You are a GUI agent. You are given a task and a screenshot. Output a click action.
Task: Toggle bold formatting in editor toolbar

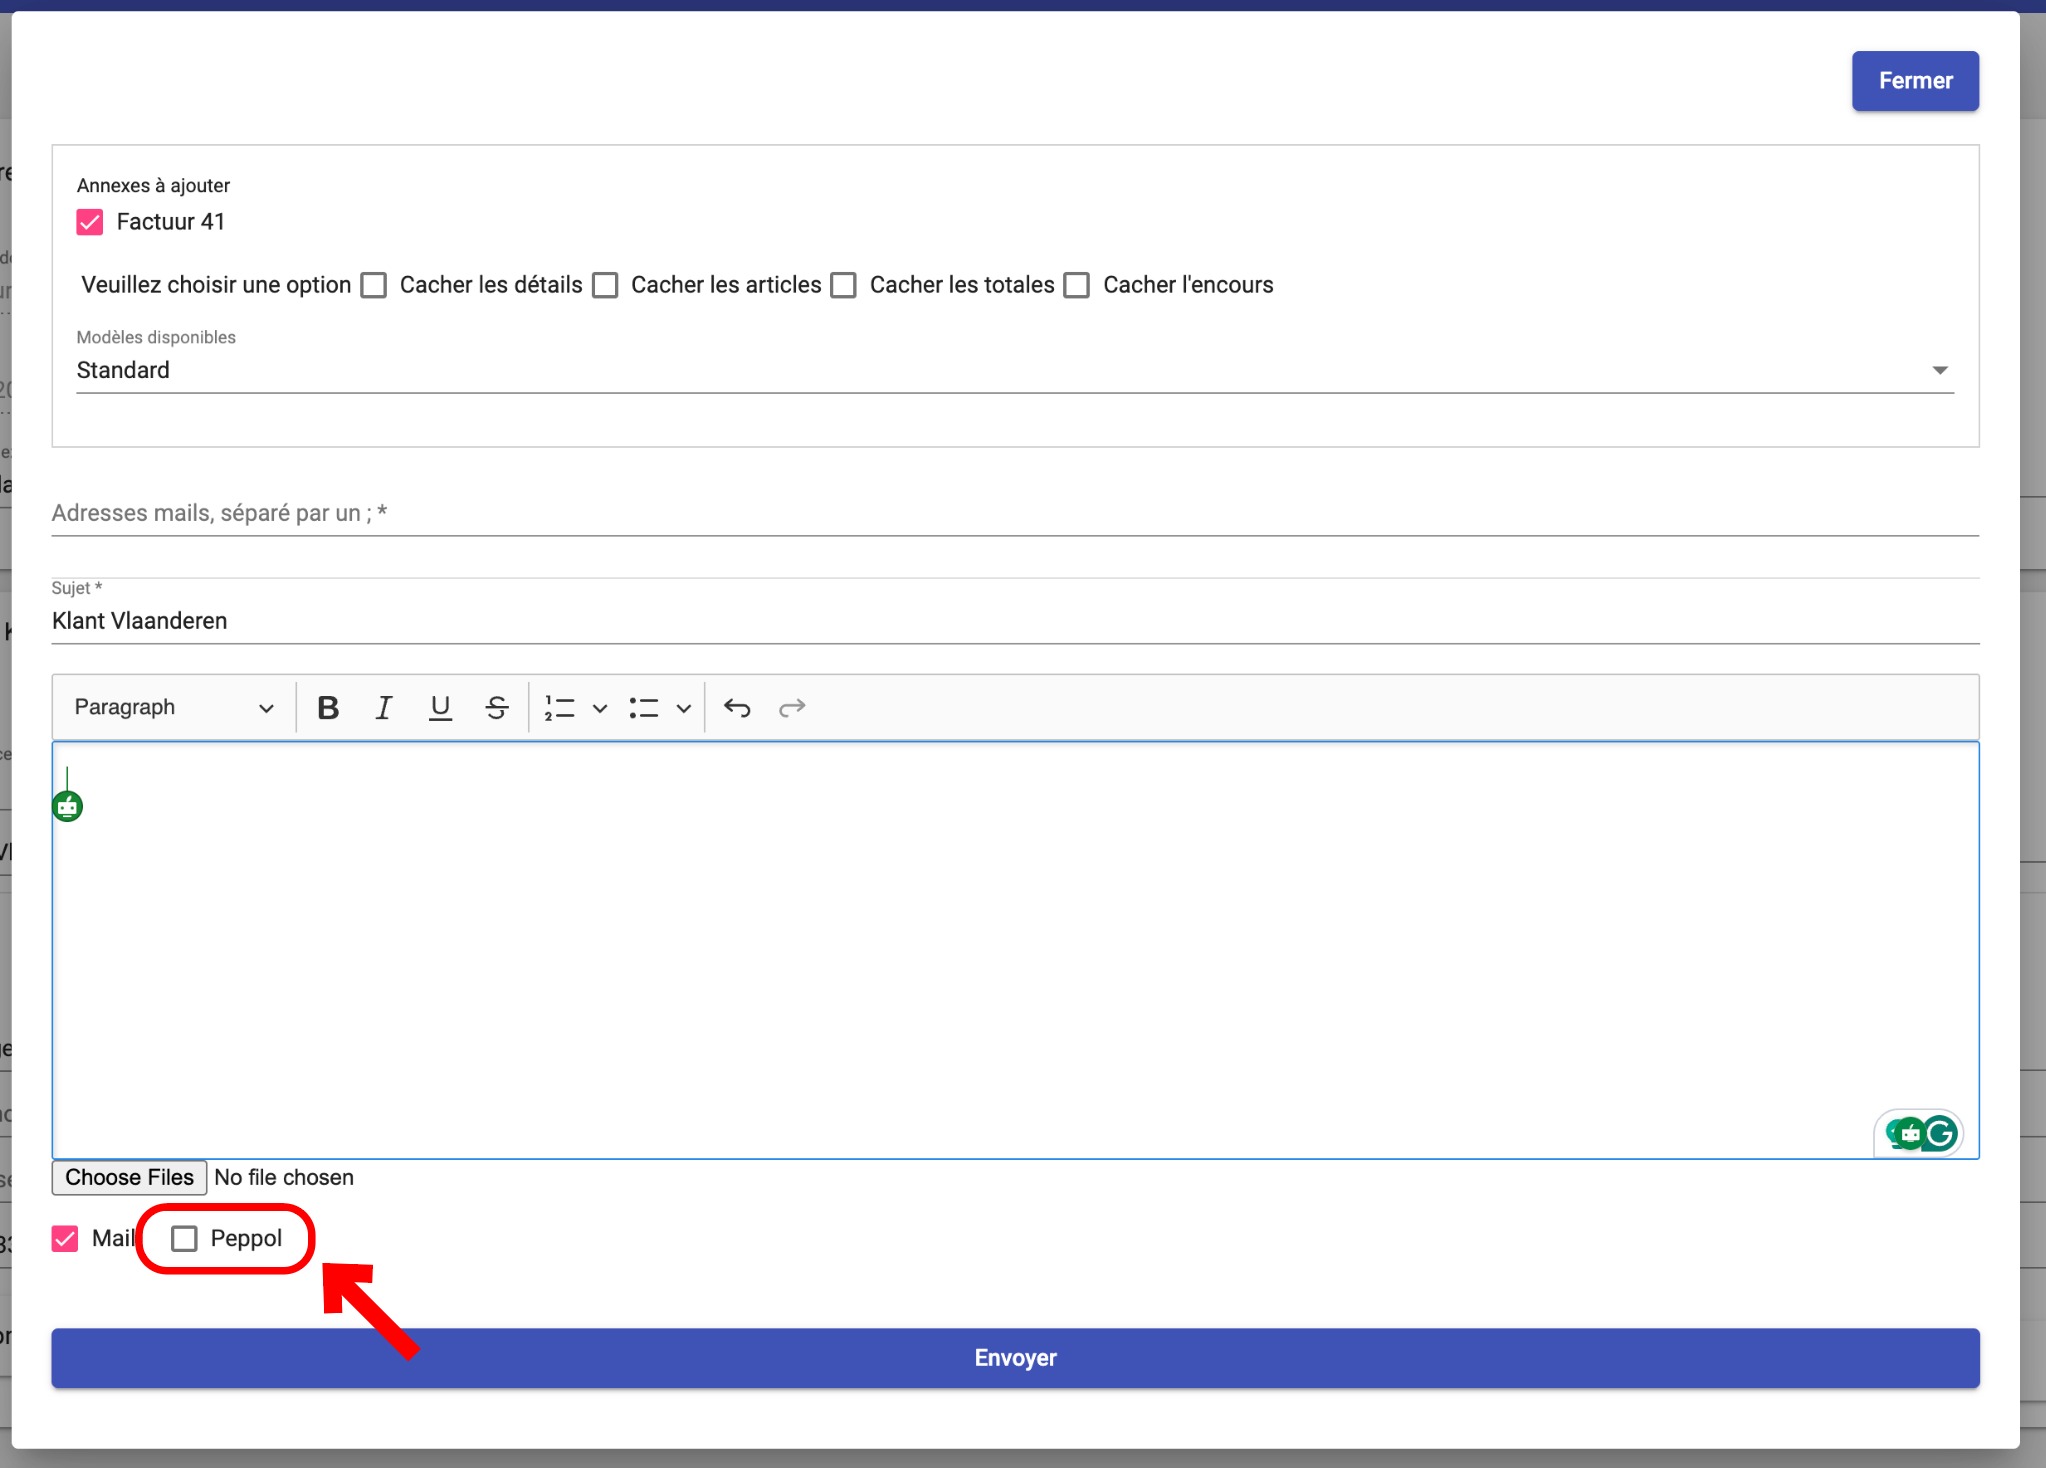[327, 708]
